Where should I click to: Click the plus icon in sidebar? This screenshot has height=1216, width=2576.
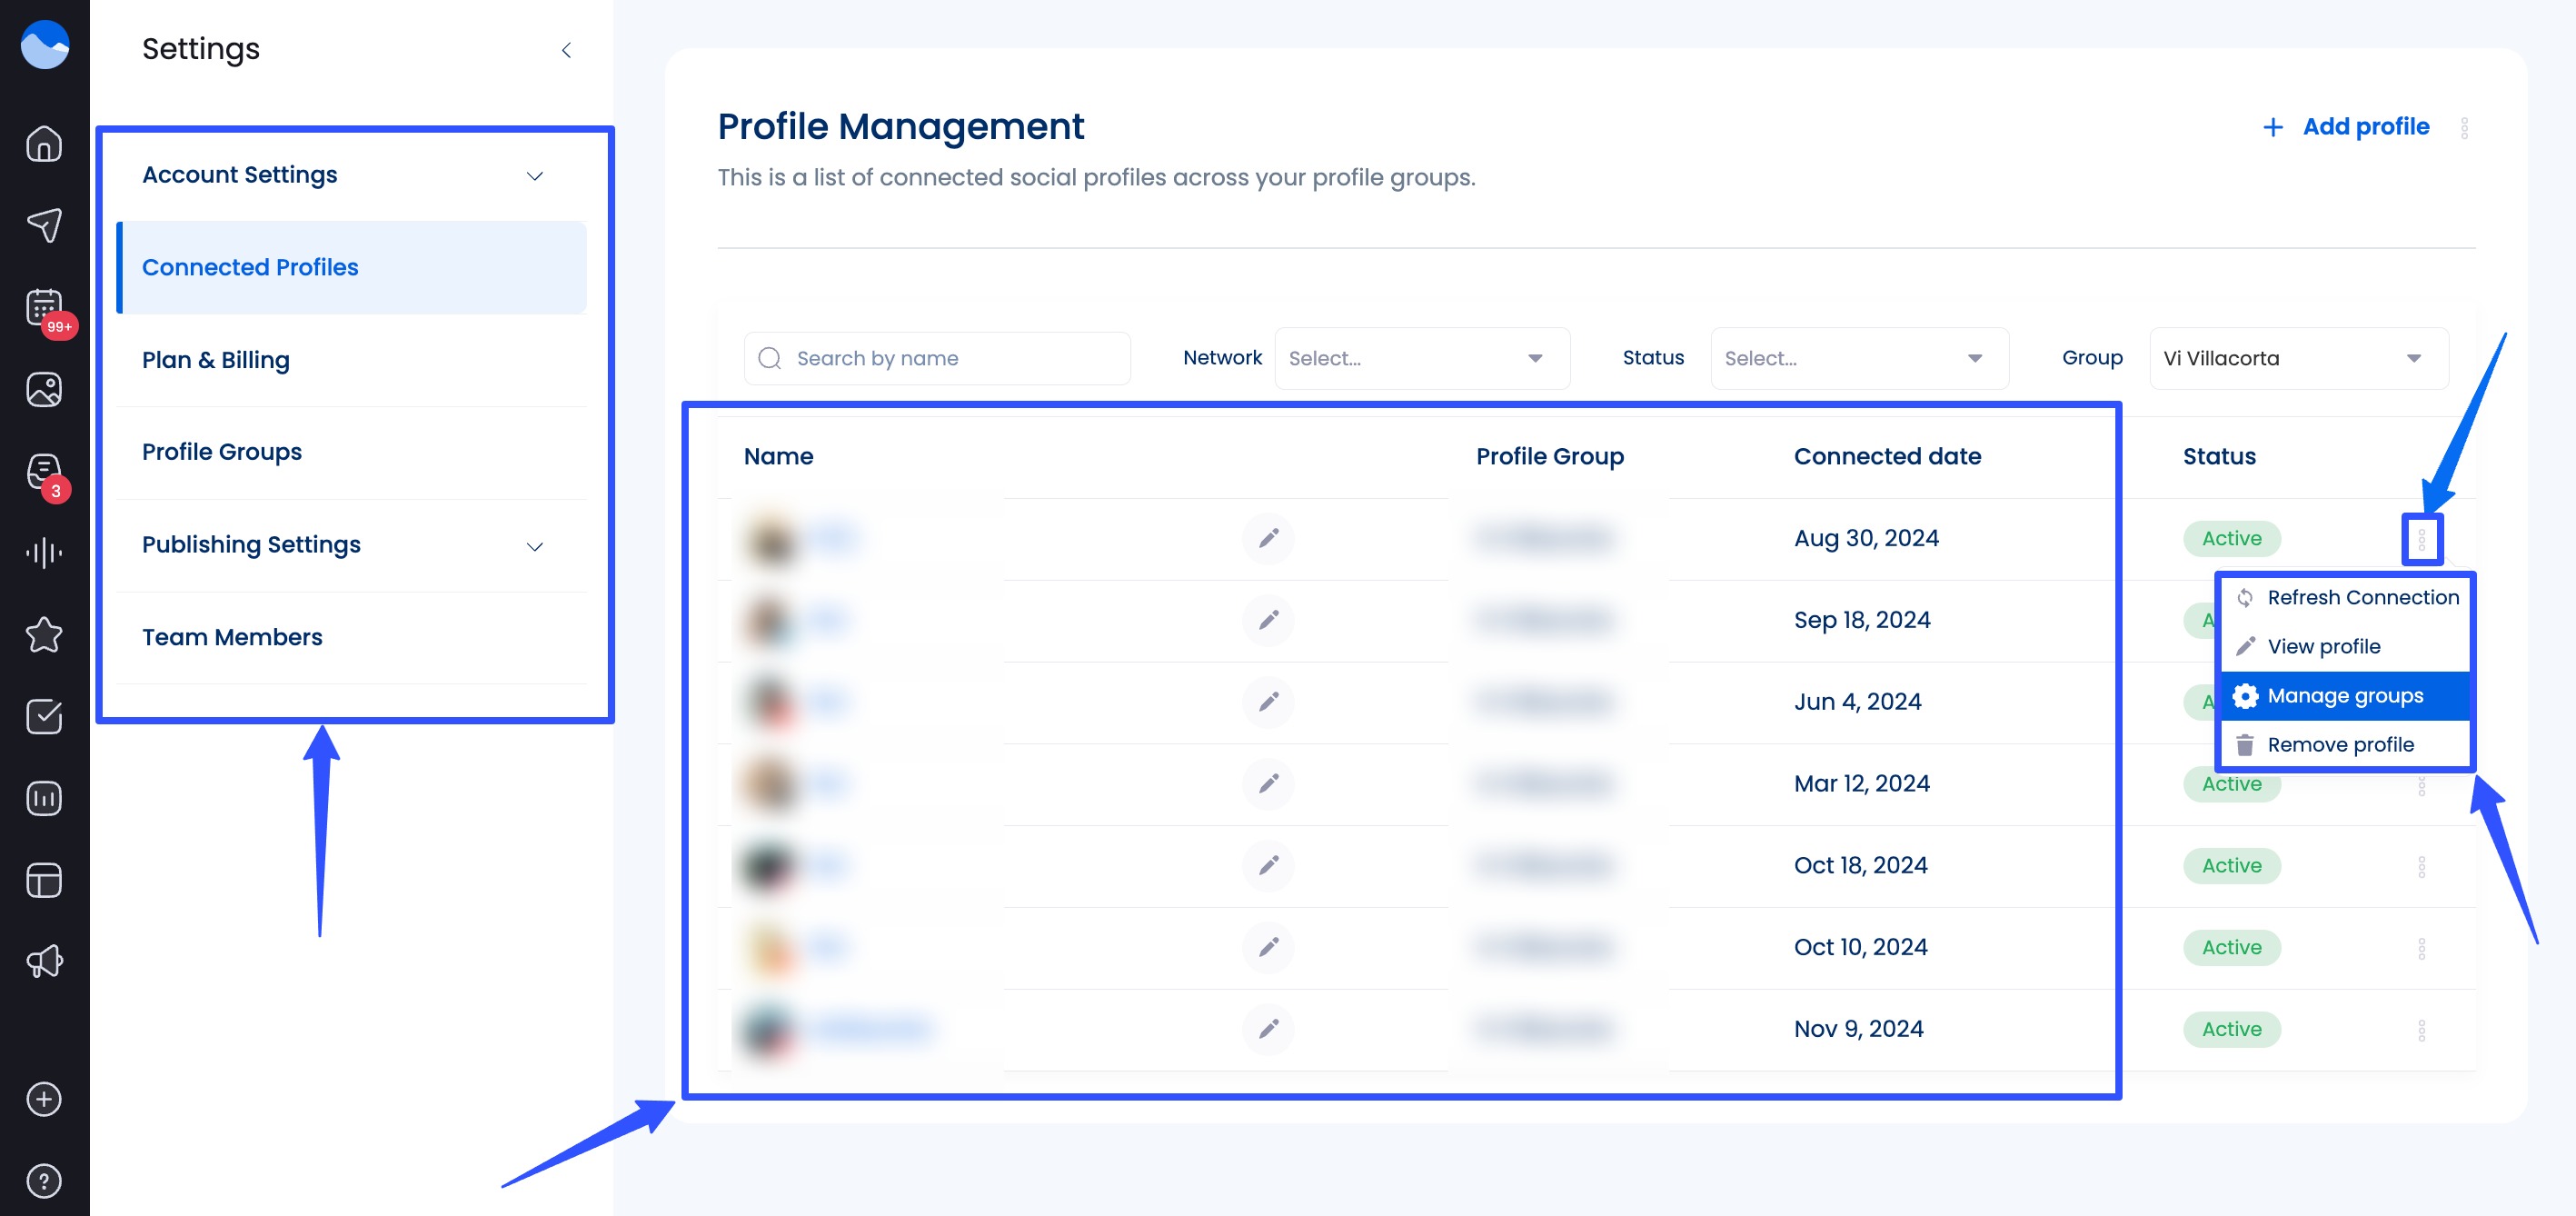click(x=44, y=1098)
